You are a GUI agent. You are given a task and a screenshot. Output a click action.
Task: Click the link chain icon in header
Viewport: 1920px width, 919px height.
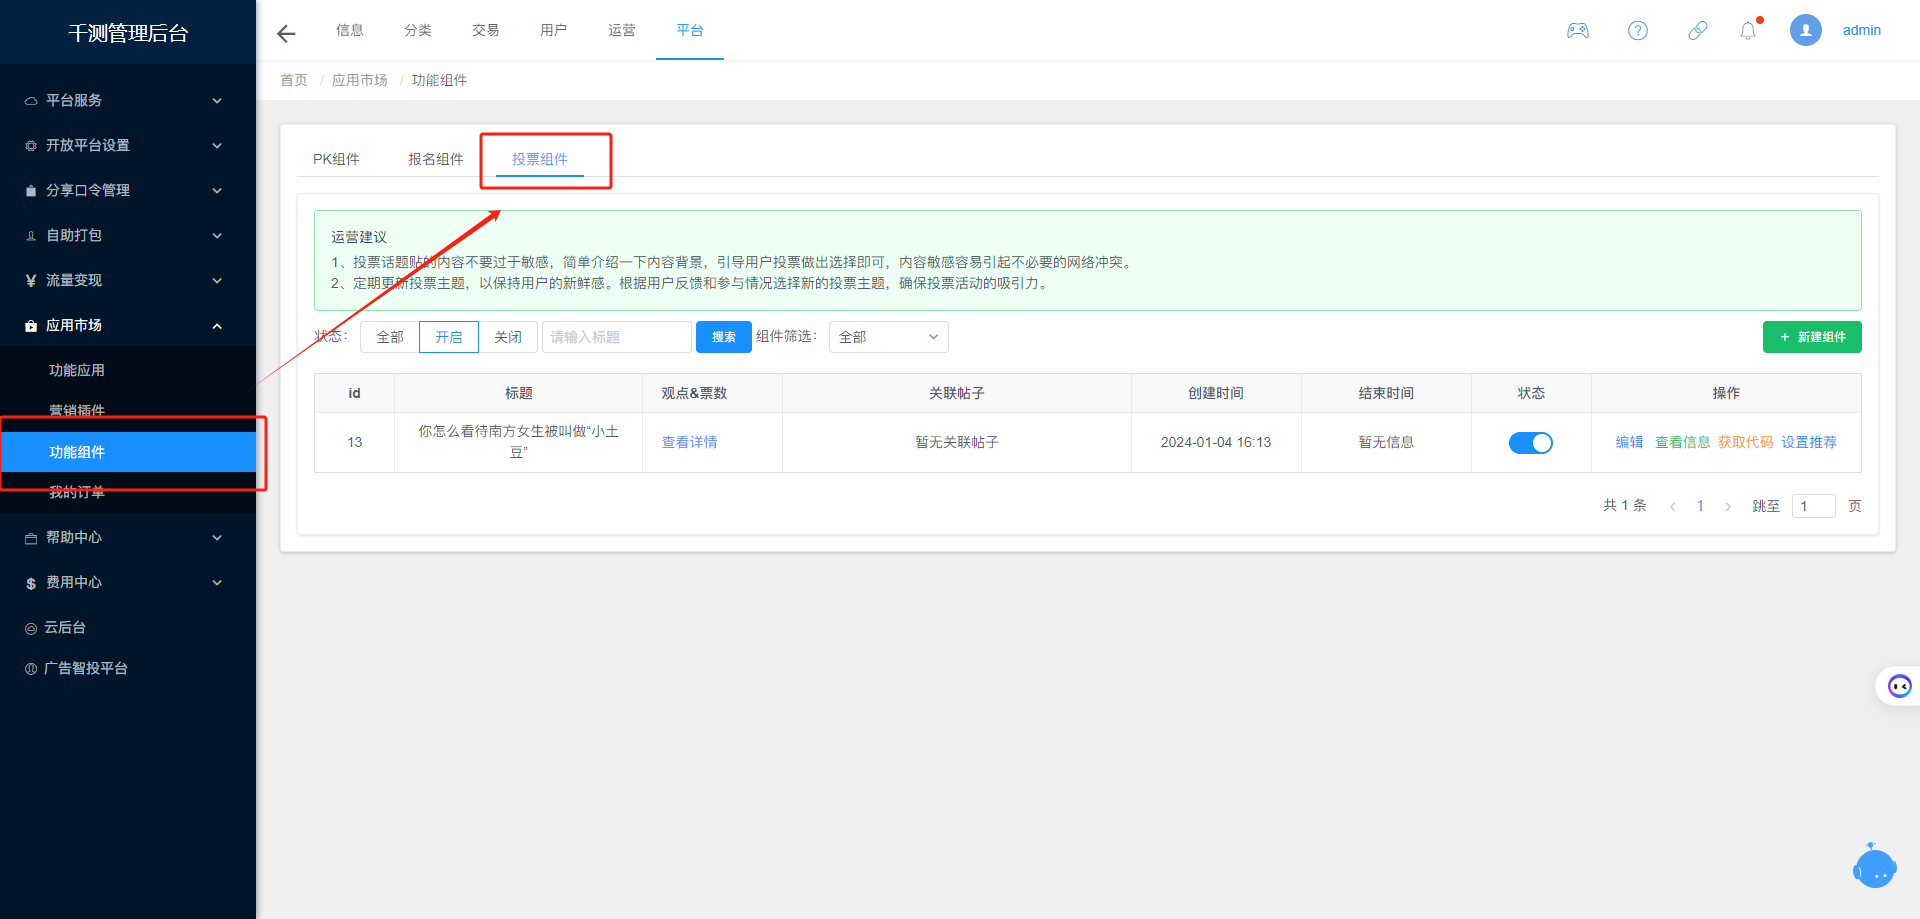pos(1698,31)
